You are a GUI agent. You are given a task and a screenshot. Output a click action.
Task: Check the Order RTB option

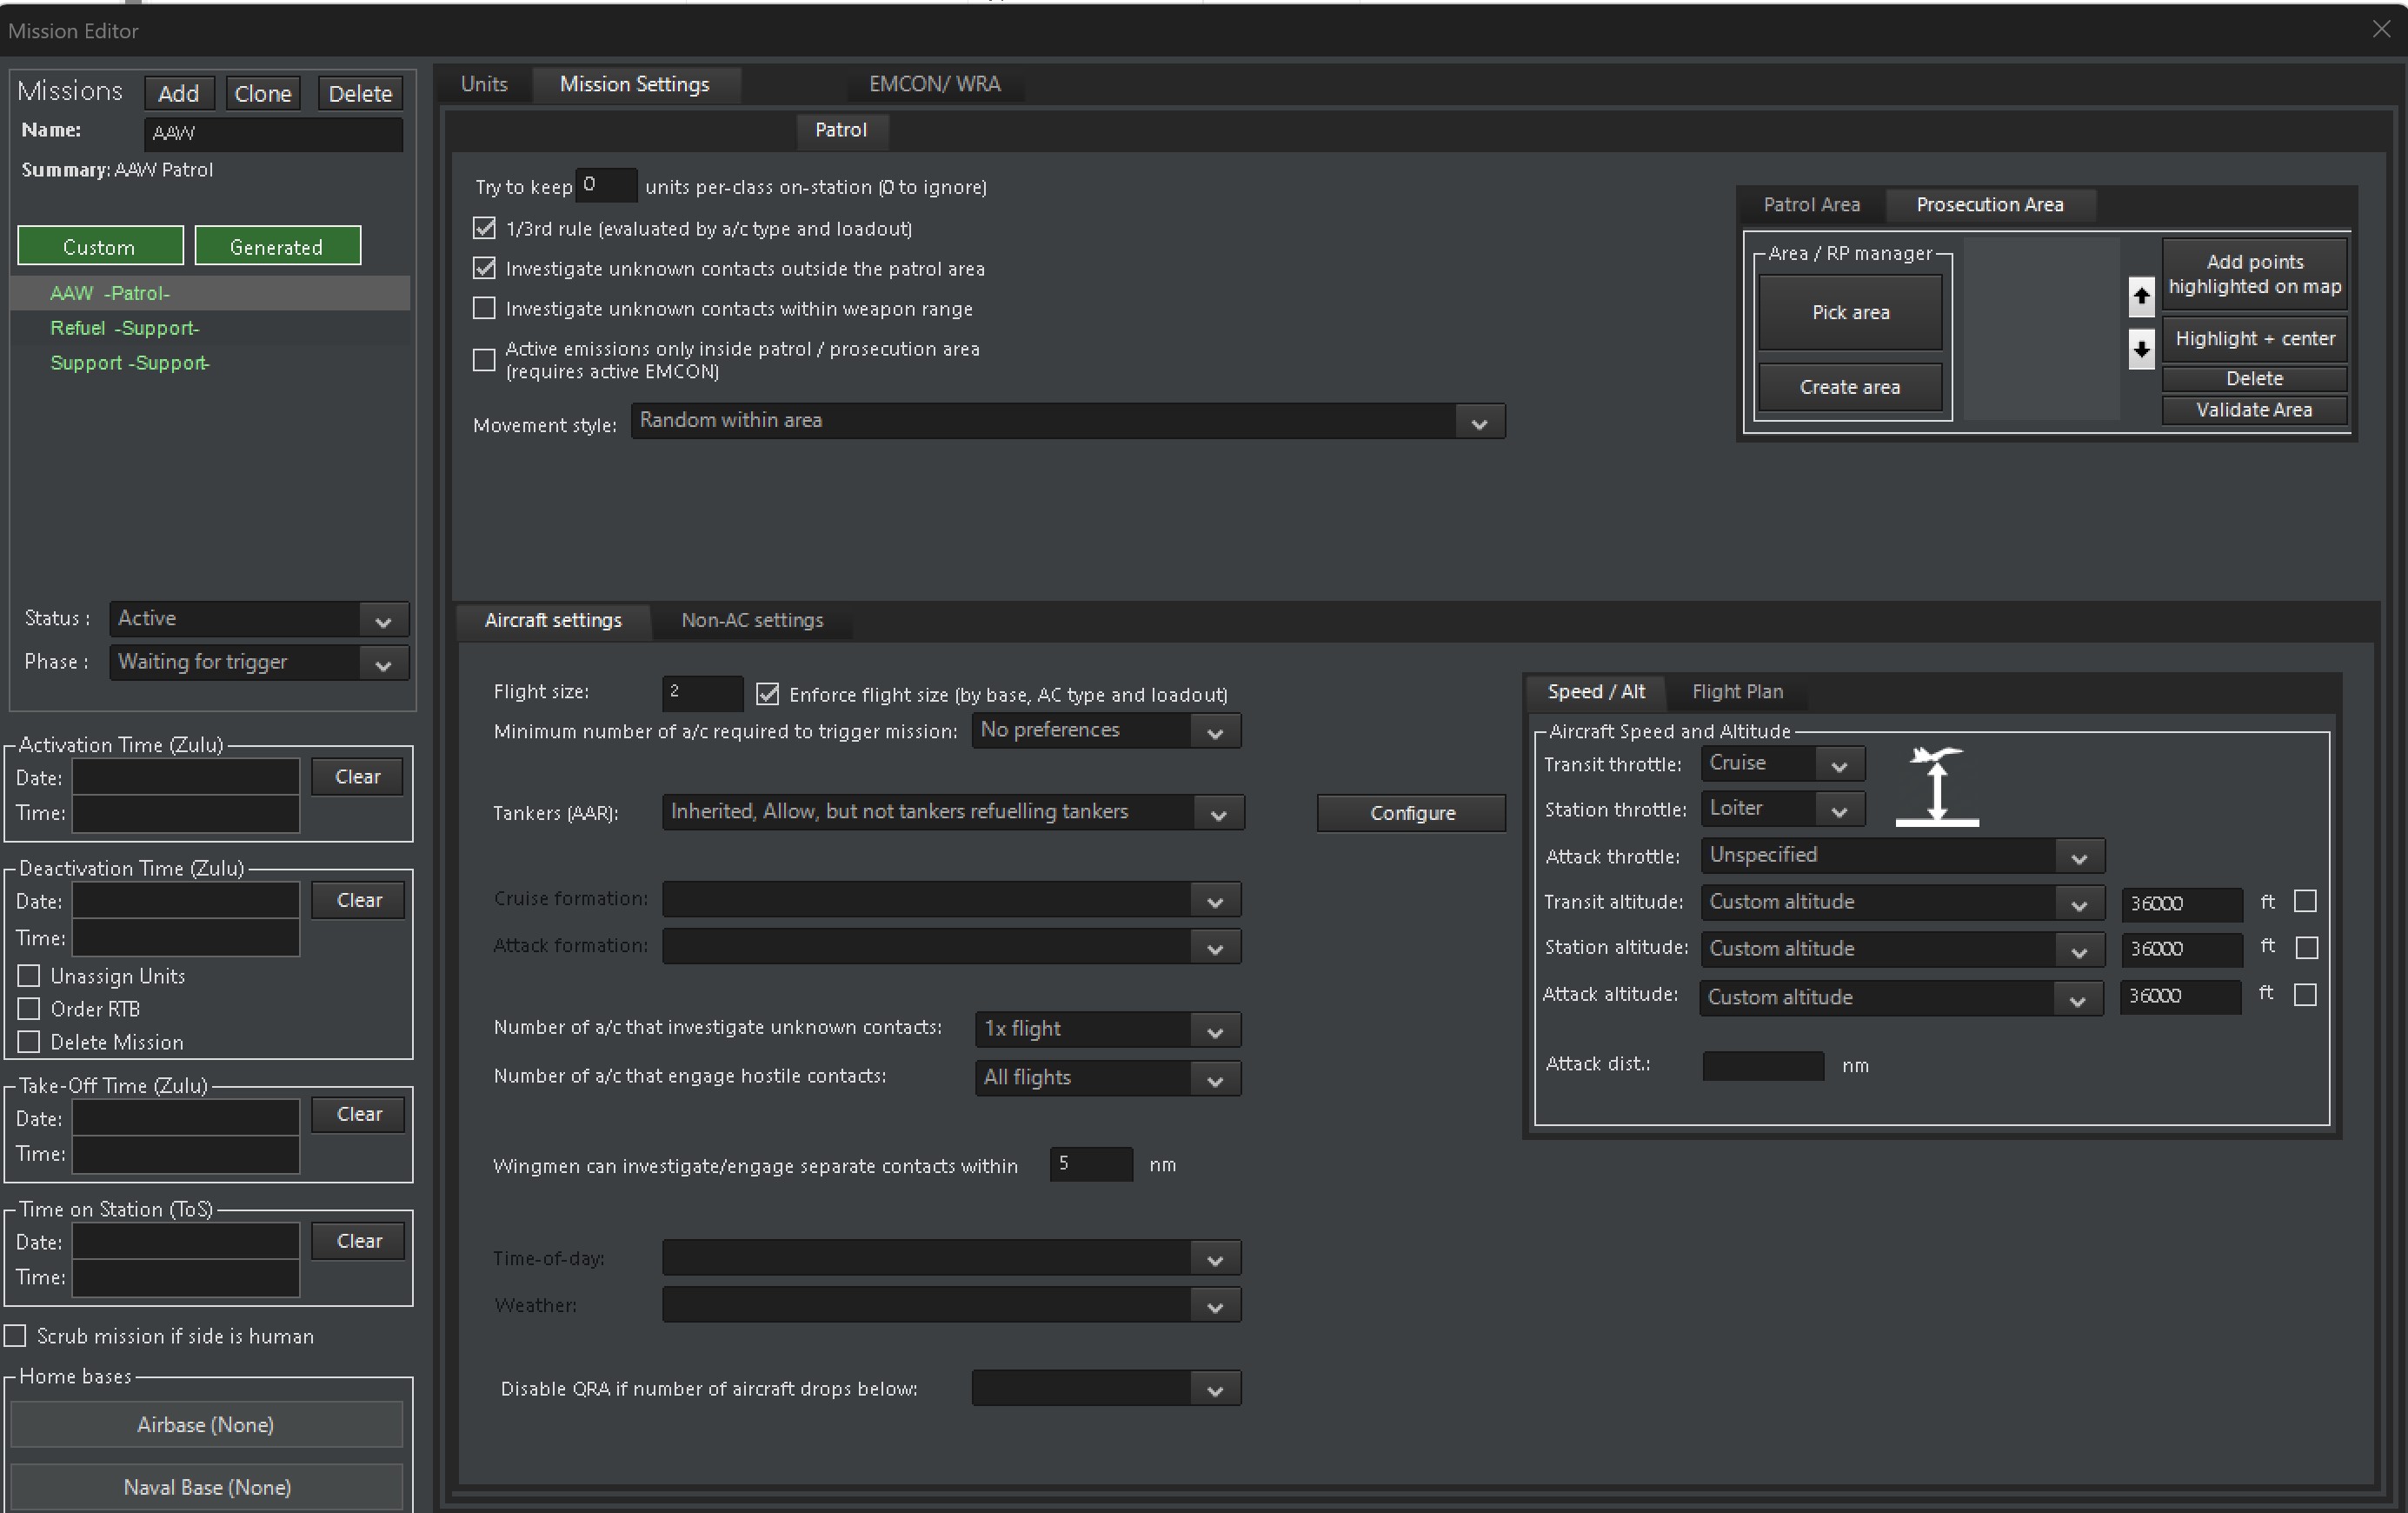29,1009
